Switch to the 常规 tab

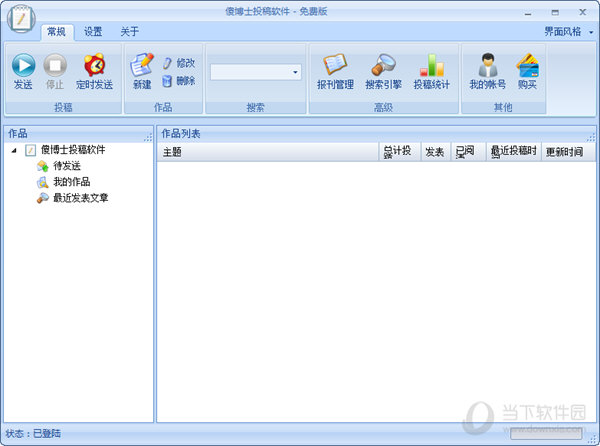57,32
